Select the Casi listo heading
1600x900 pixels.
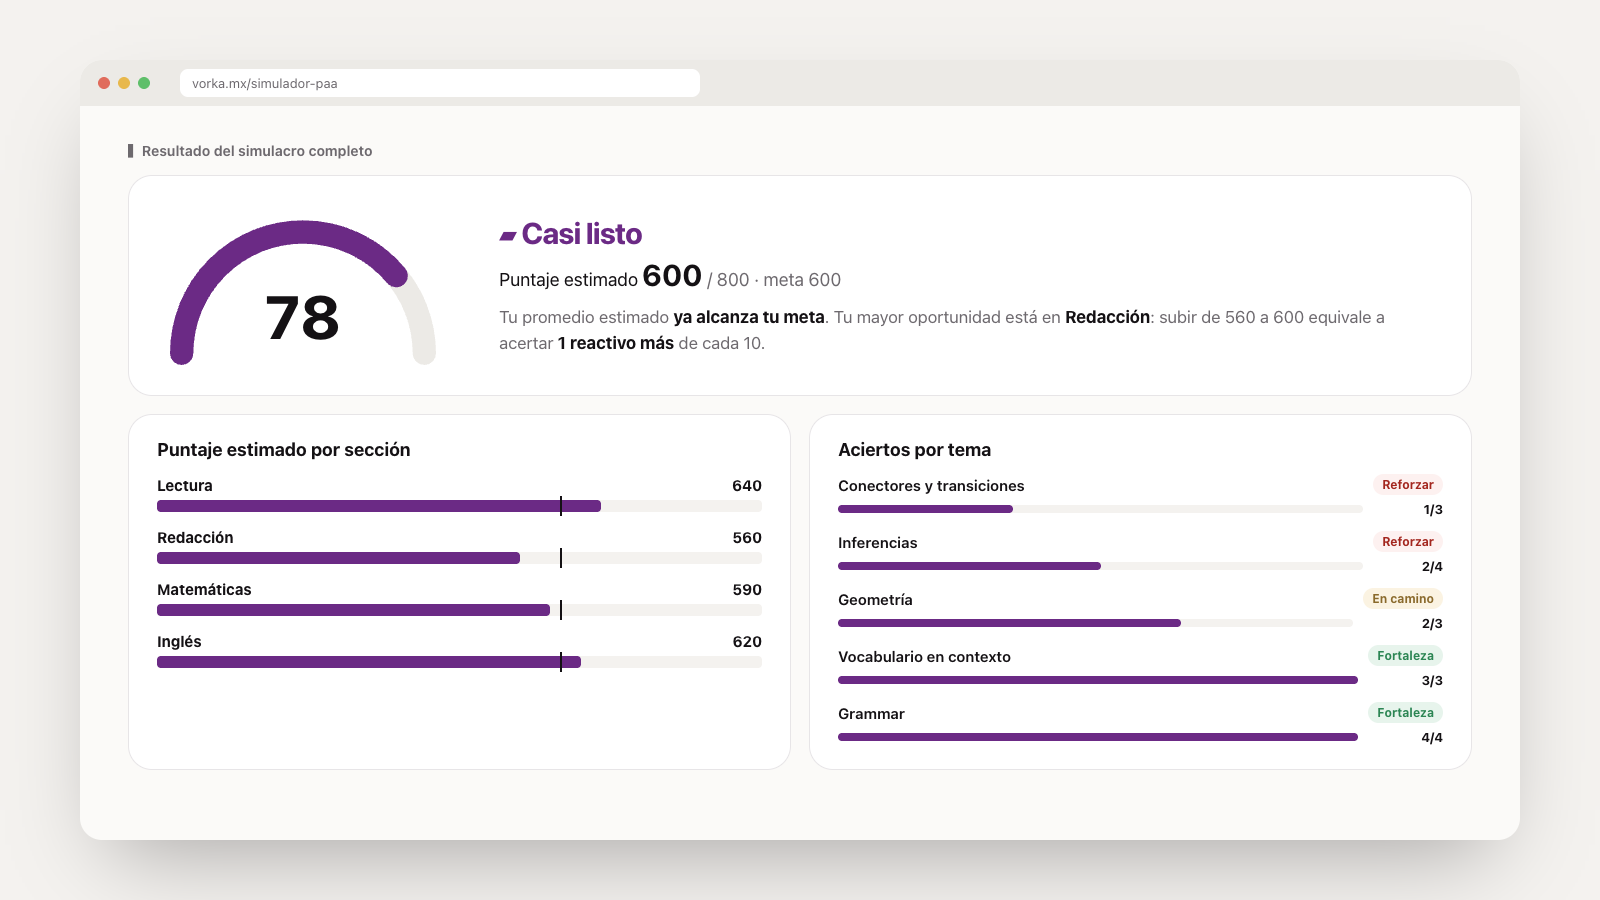coord(582,234)
